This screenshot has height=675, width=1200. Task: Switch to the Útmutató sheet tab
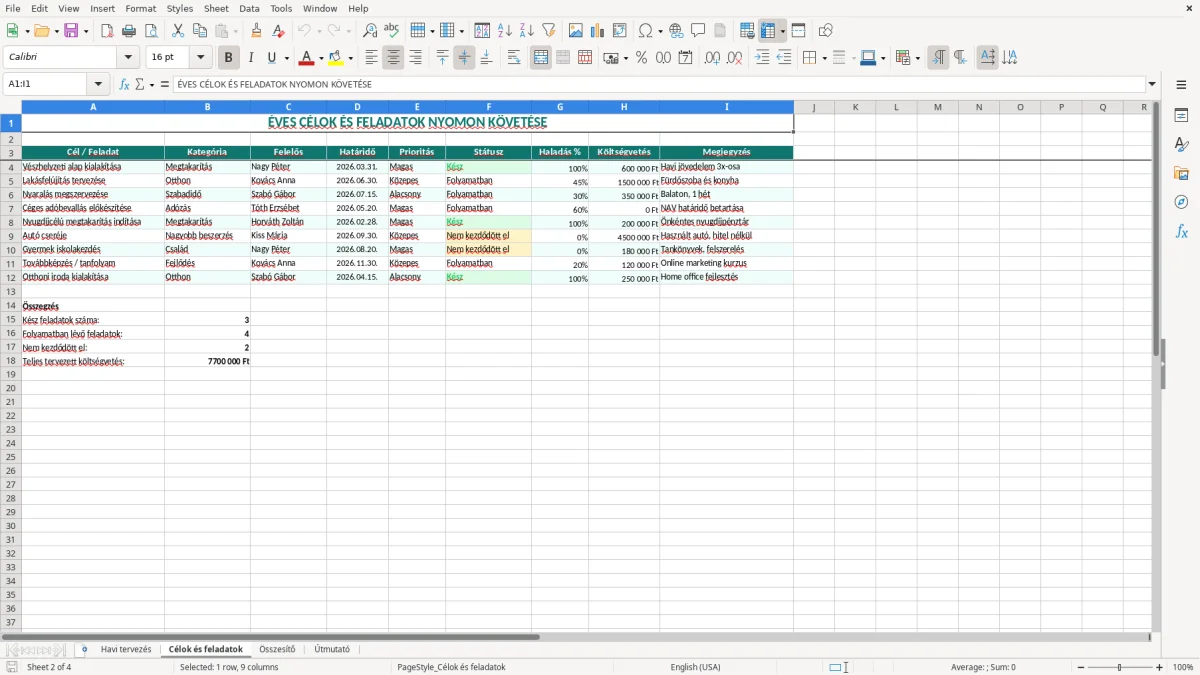[332, 649]
